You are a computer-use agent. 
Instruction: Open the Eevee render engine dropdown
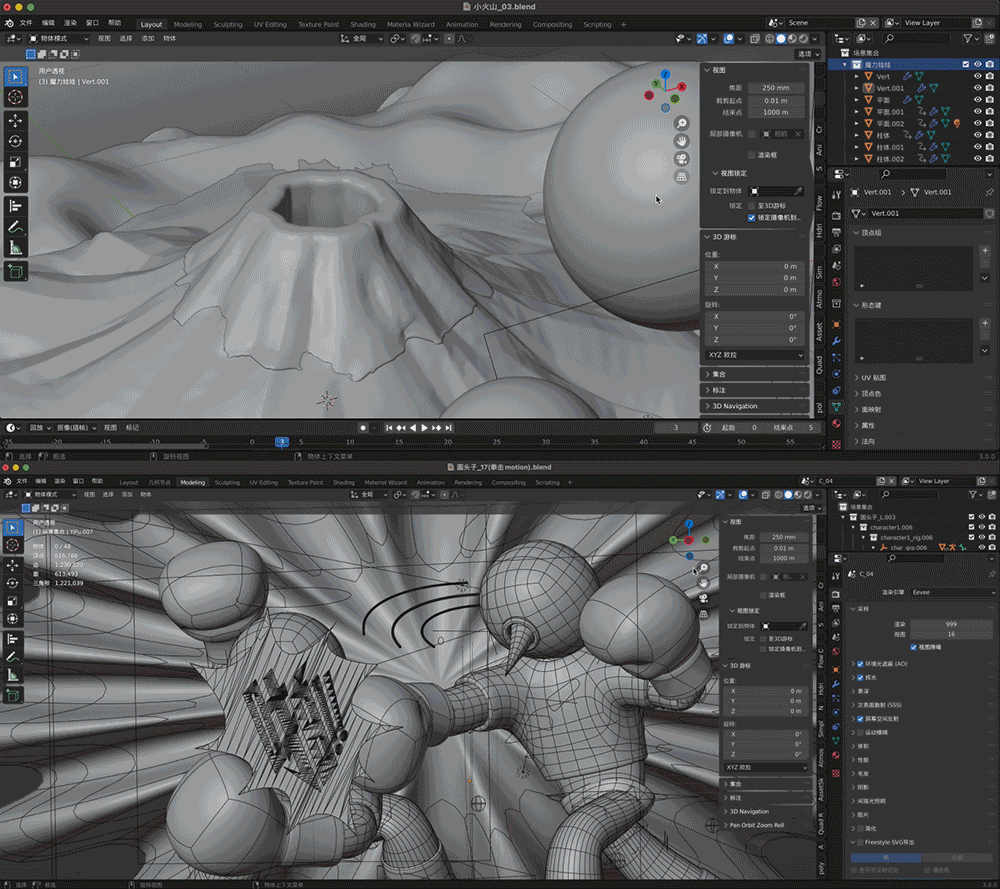953,592
